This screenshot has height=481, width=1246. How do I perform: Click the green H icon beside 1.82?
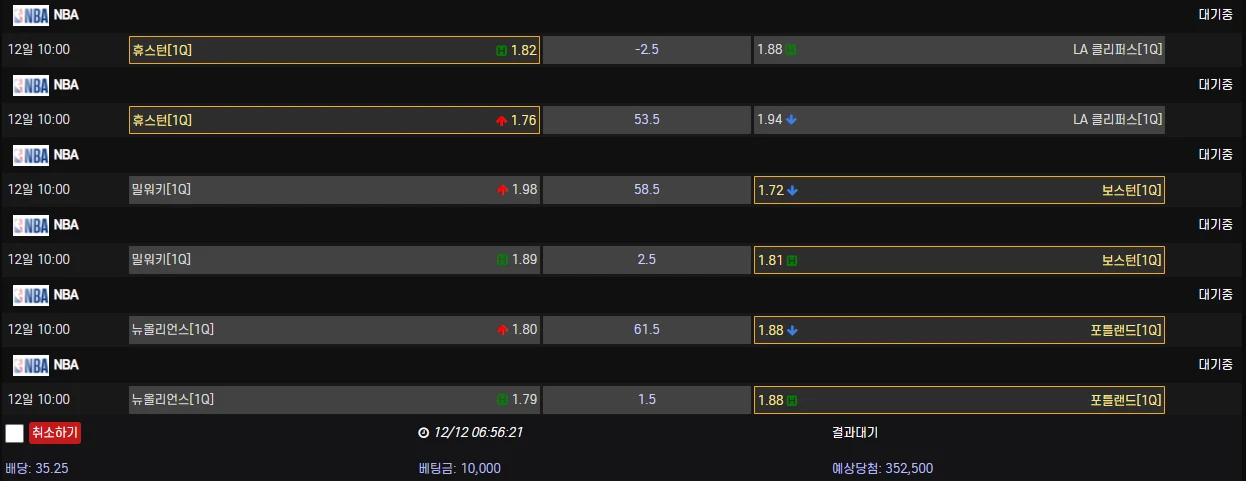tap(502, 50)
